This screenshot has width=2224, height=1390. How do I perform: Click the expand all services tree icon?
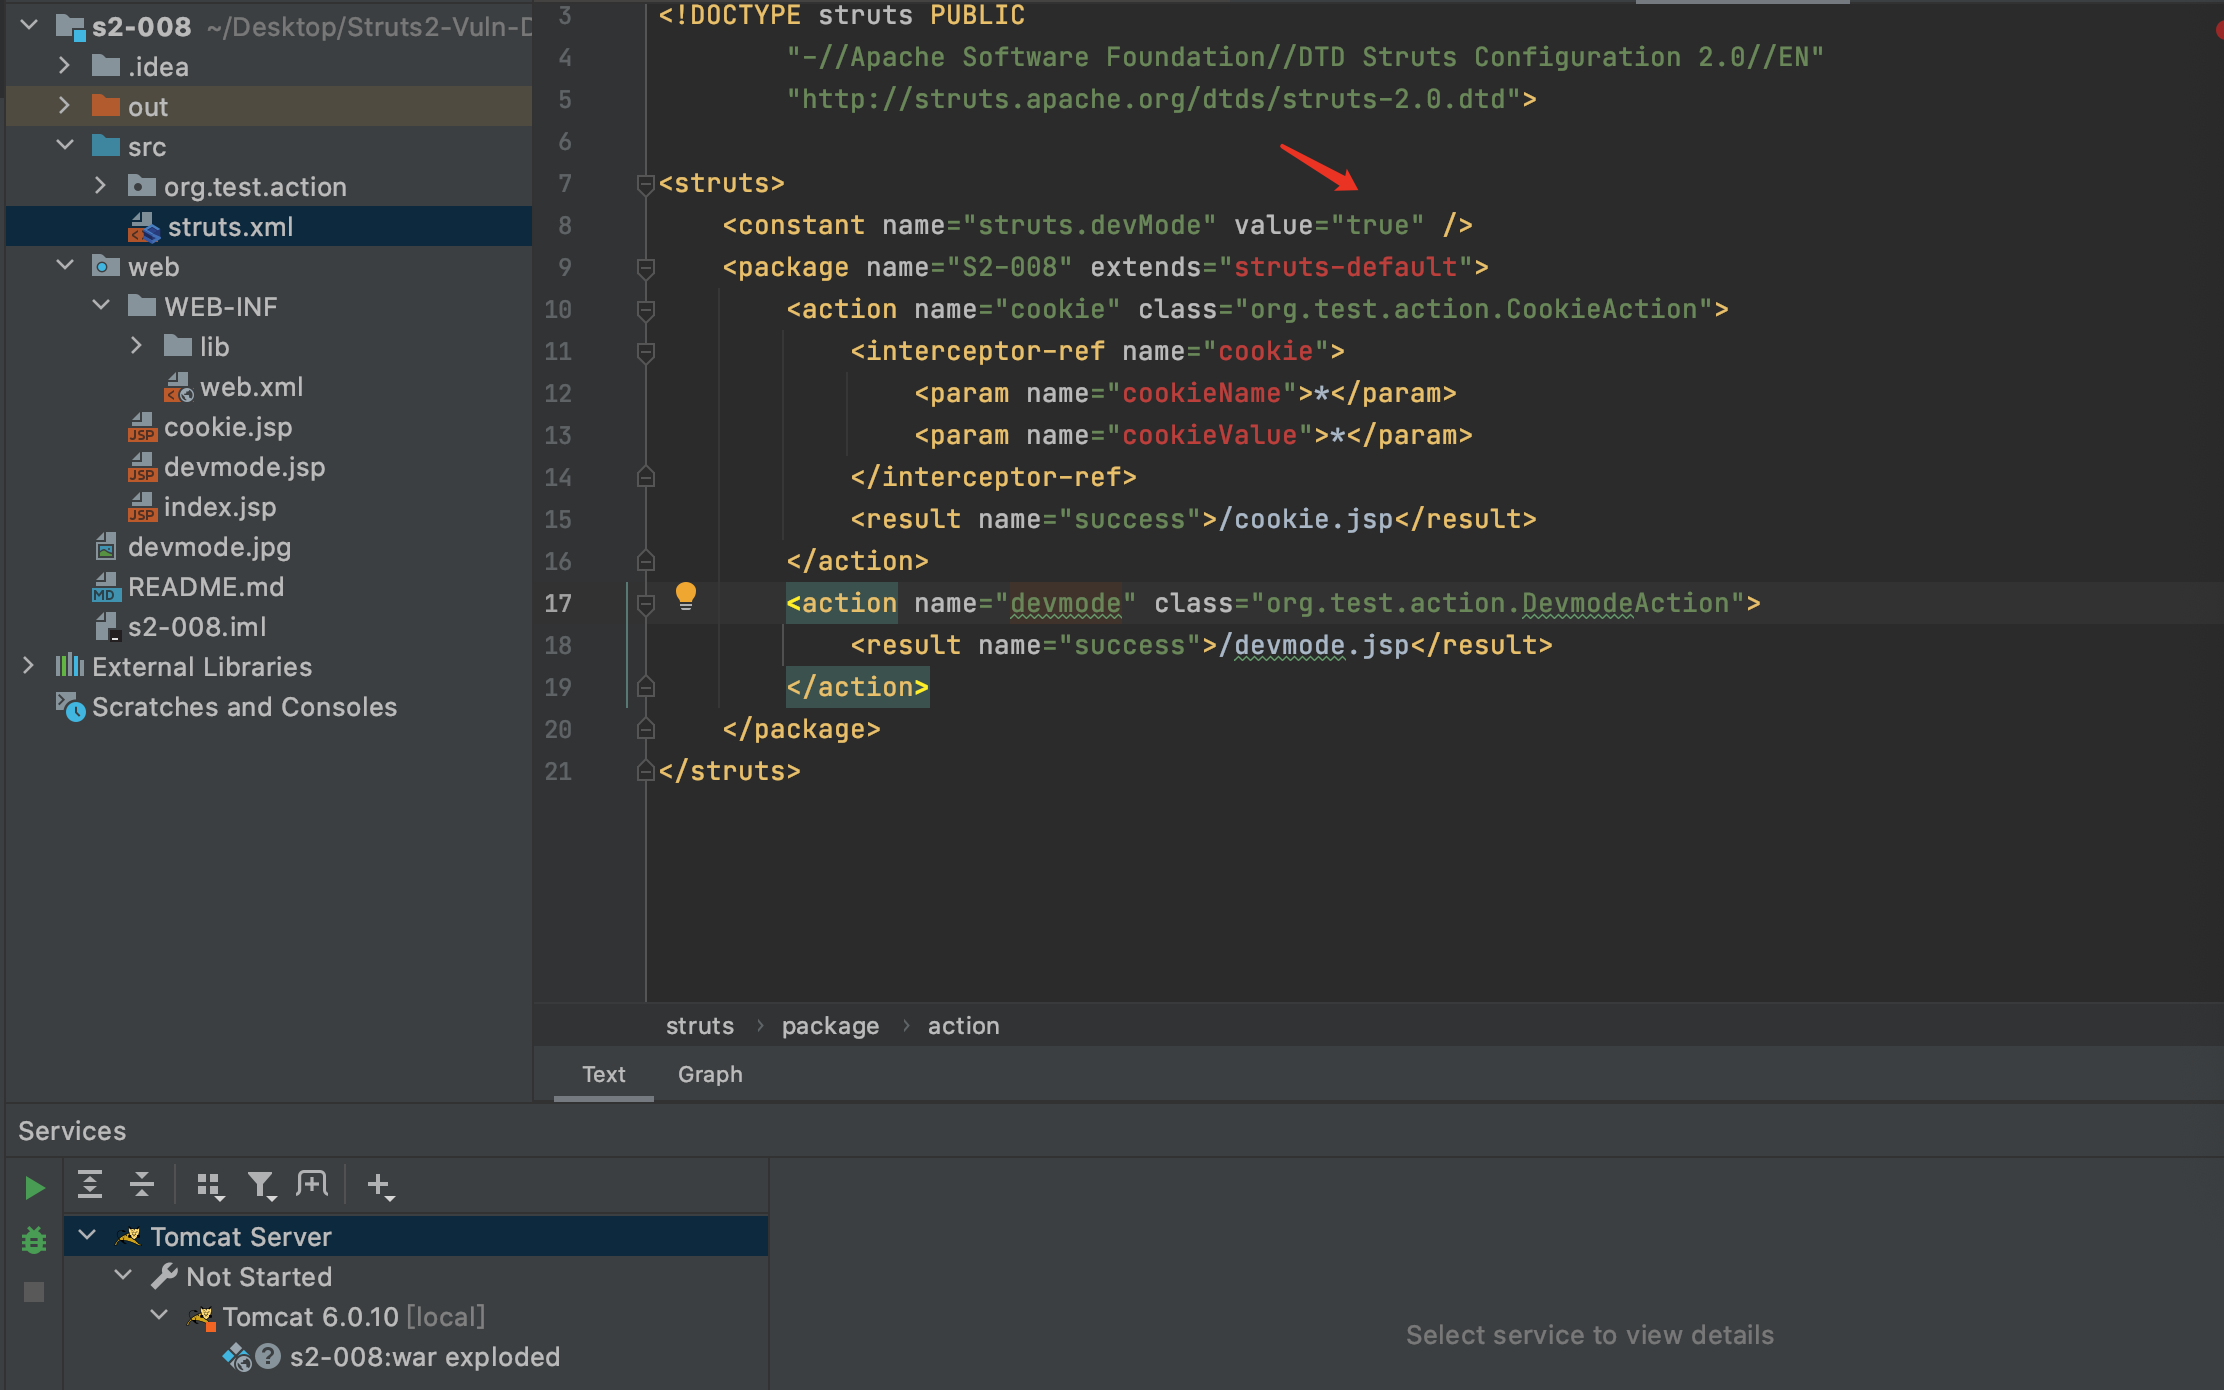click(86, 1185)
